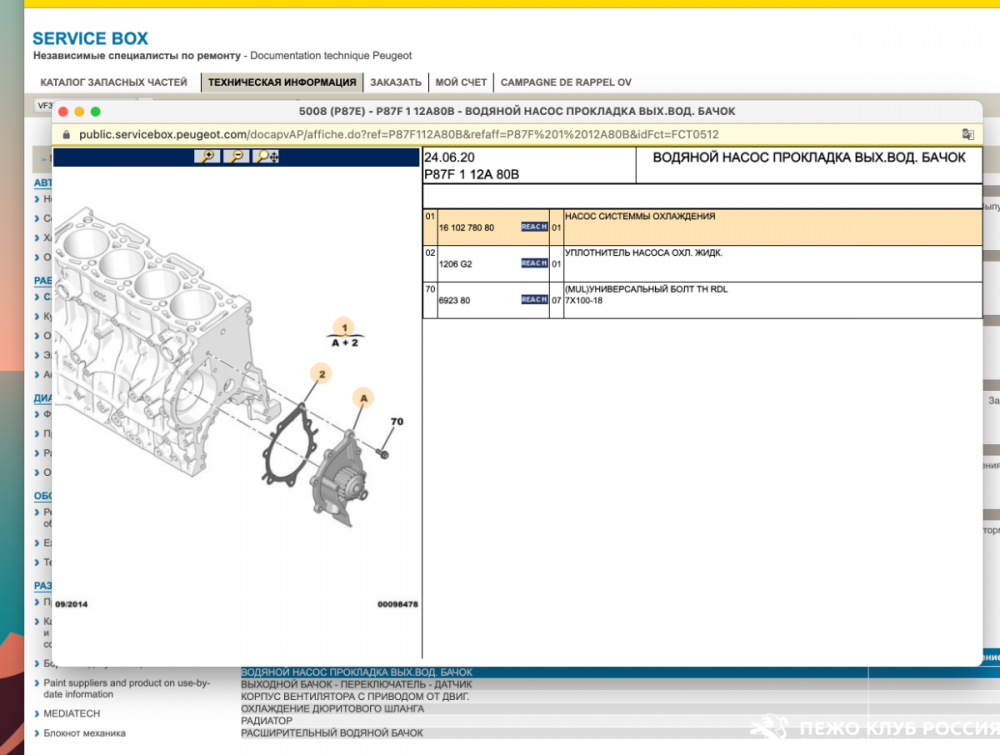The height and width of the screenshot is (755, 1000).
Task: Click the translate icon in the address bar
Action: click(967, 134)
